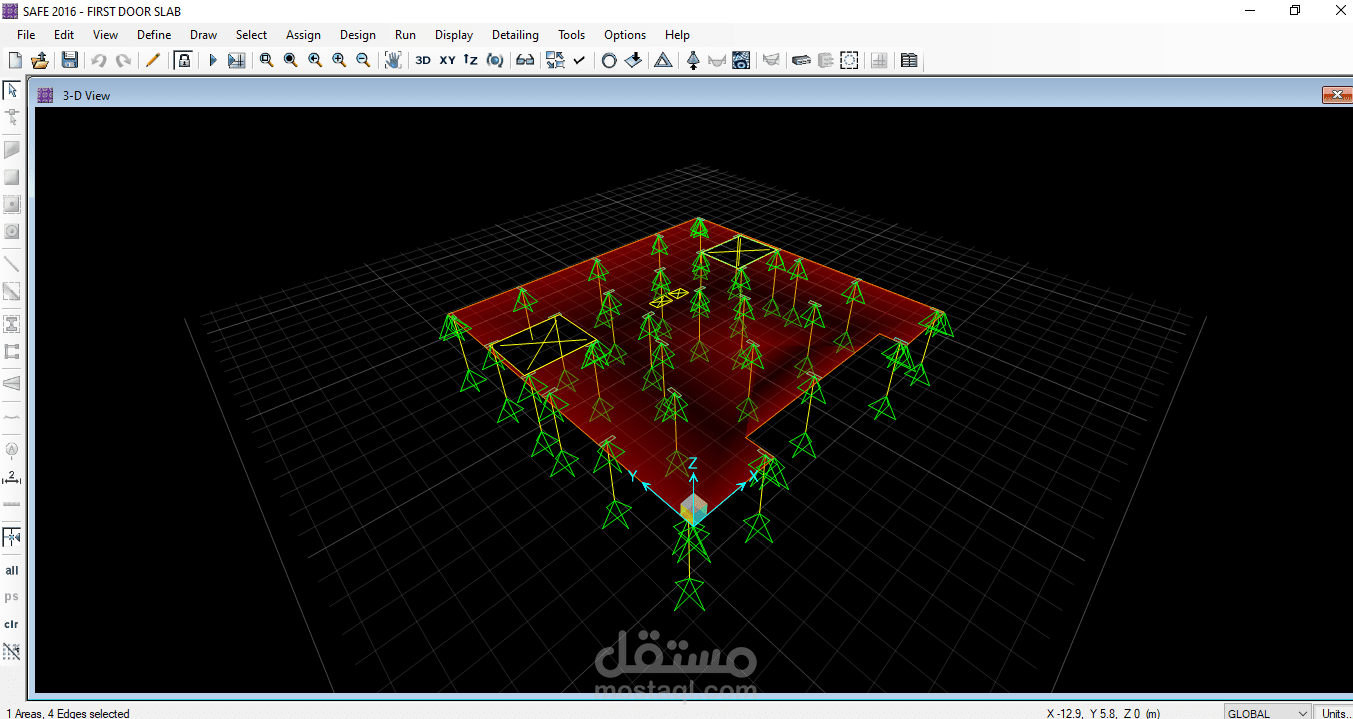Click the 3-D View window title

coord(87,96)
